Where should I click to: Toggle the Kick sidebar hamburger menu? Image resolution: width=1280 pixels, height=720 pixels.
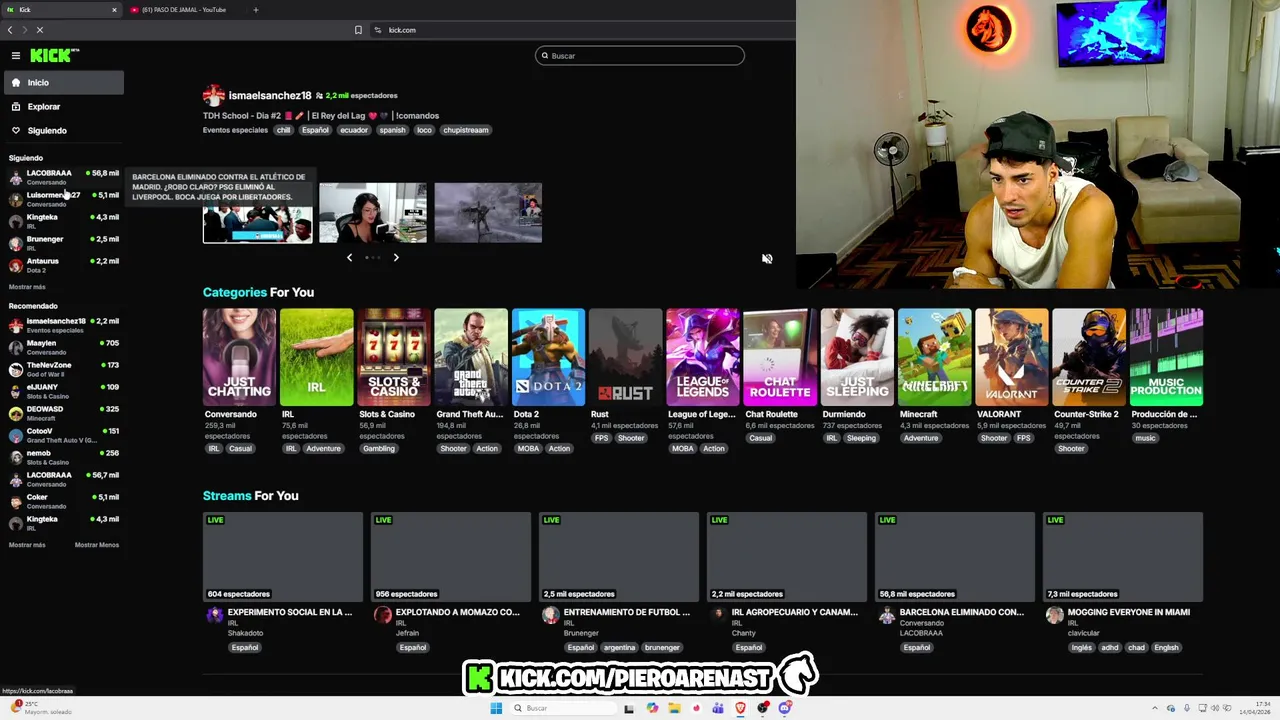click(16, 56)
